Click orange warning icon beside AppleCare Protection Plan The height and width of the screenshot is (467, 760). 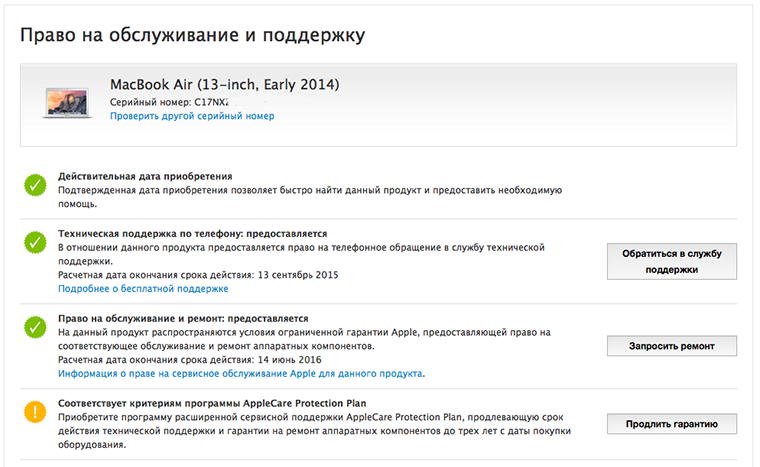click(35, 411)
